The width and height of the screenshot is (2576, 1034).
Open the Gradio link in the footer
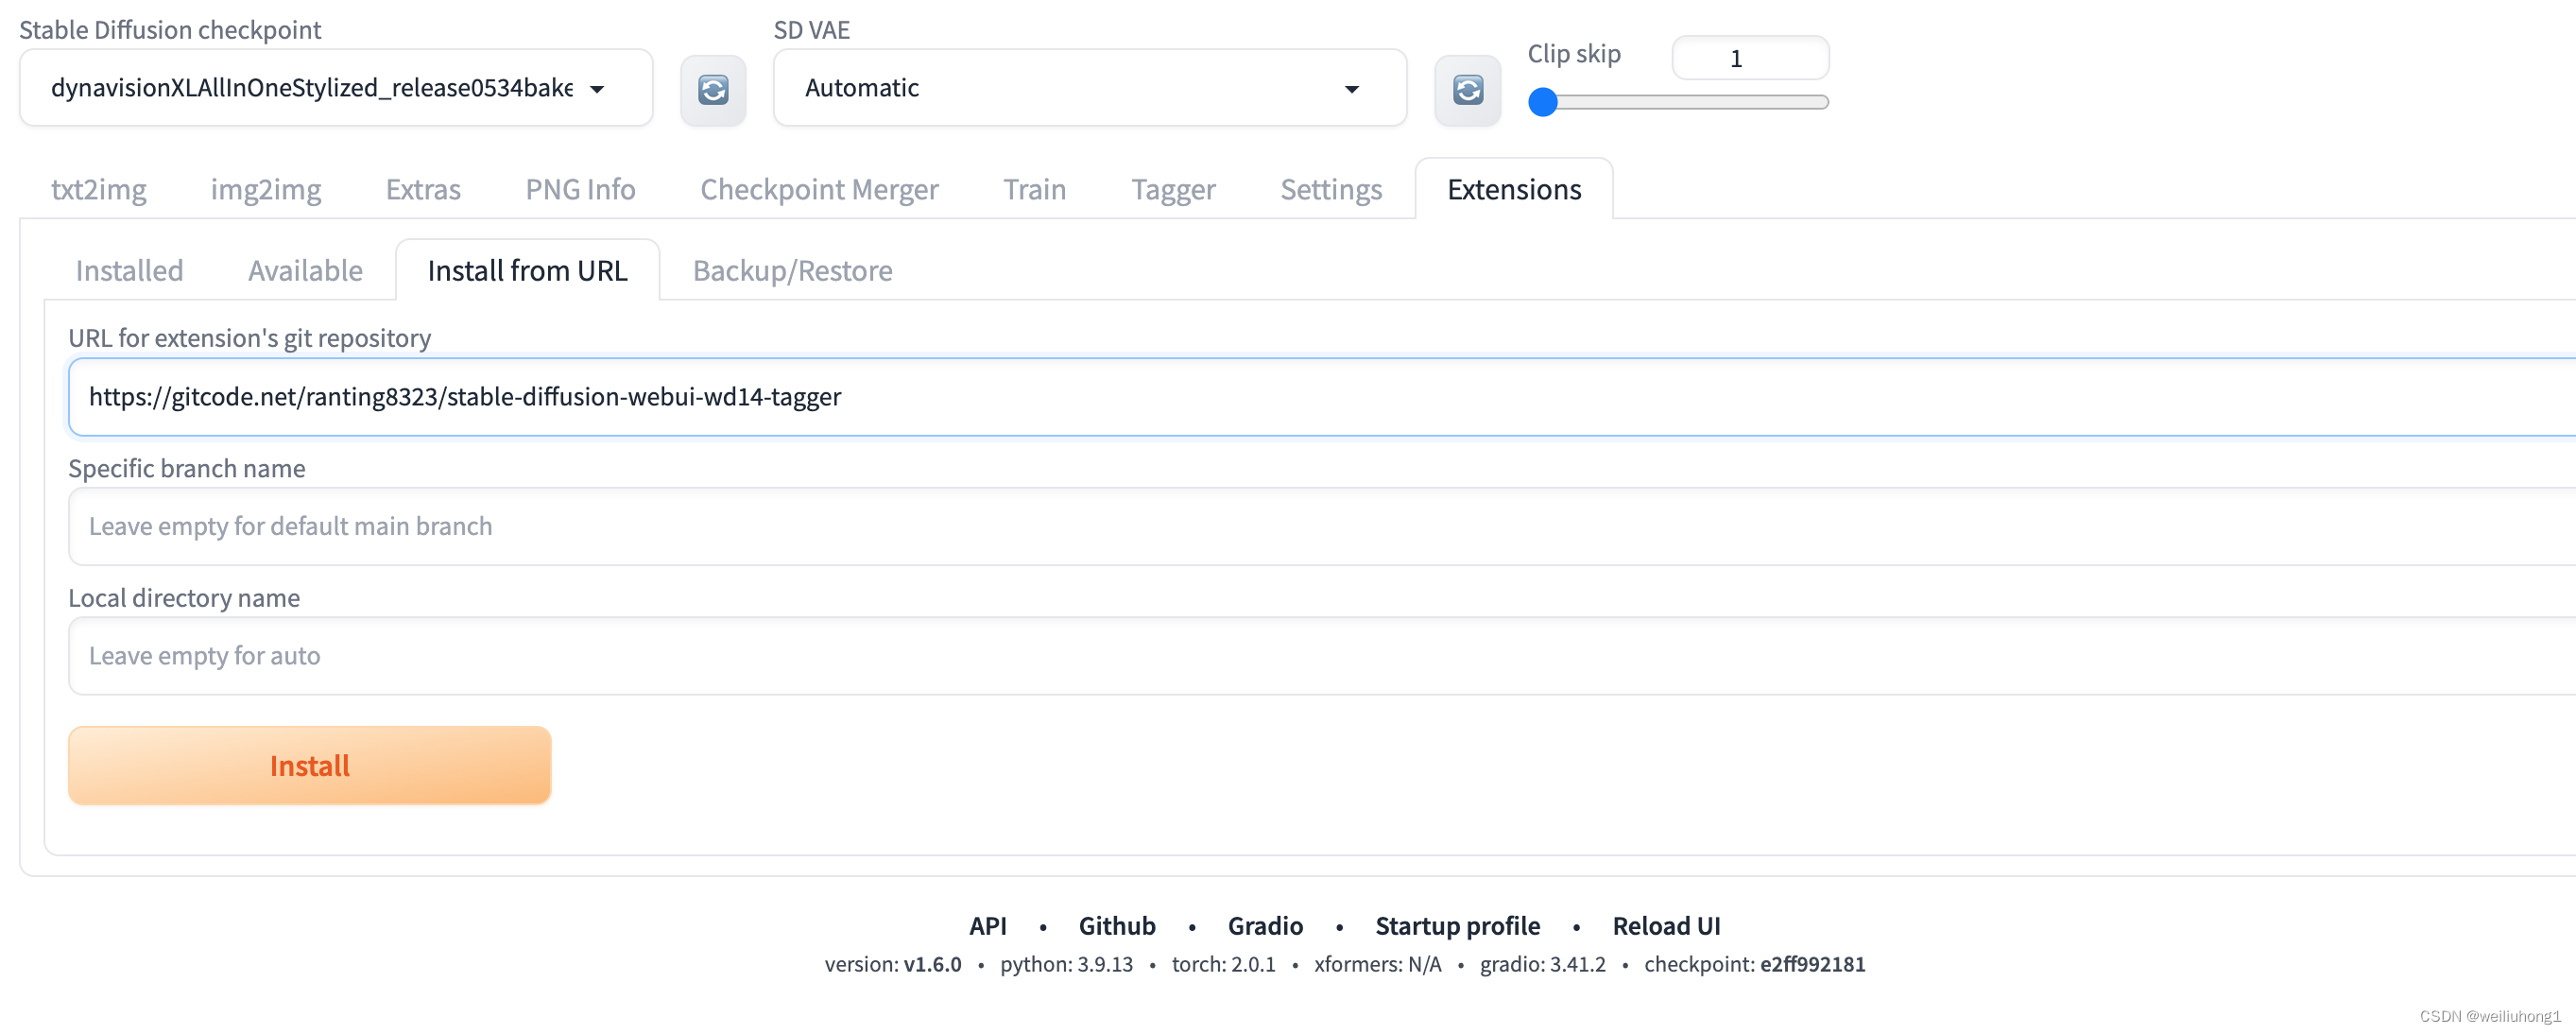1264,925
